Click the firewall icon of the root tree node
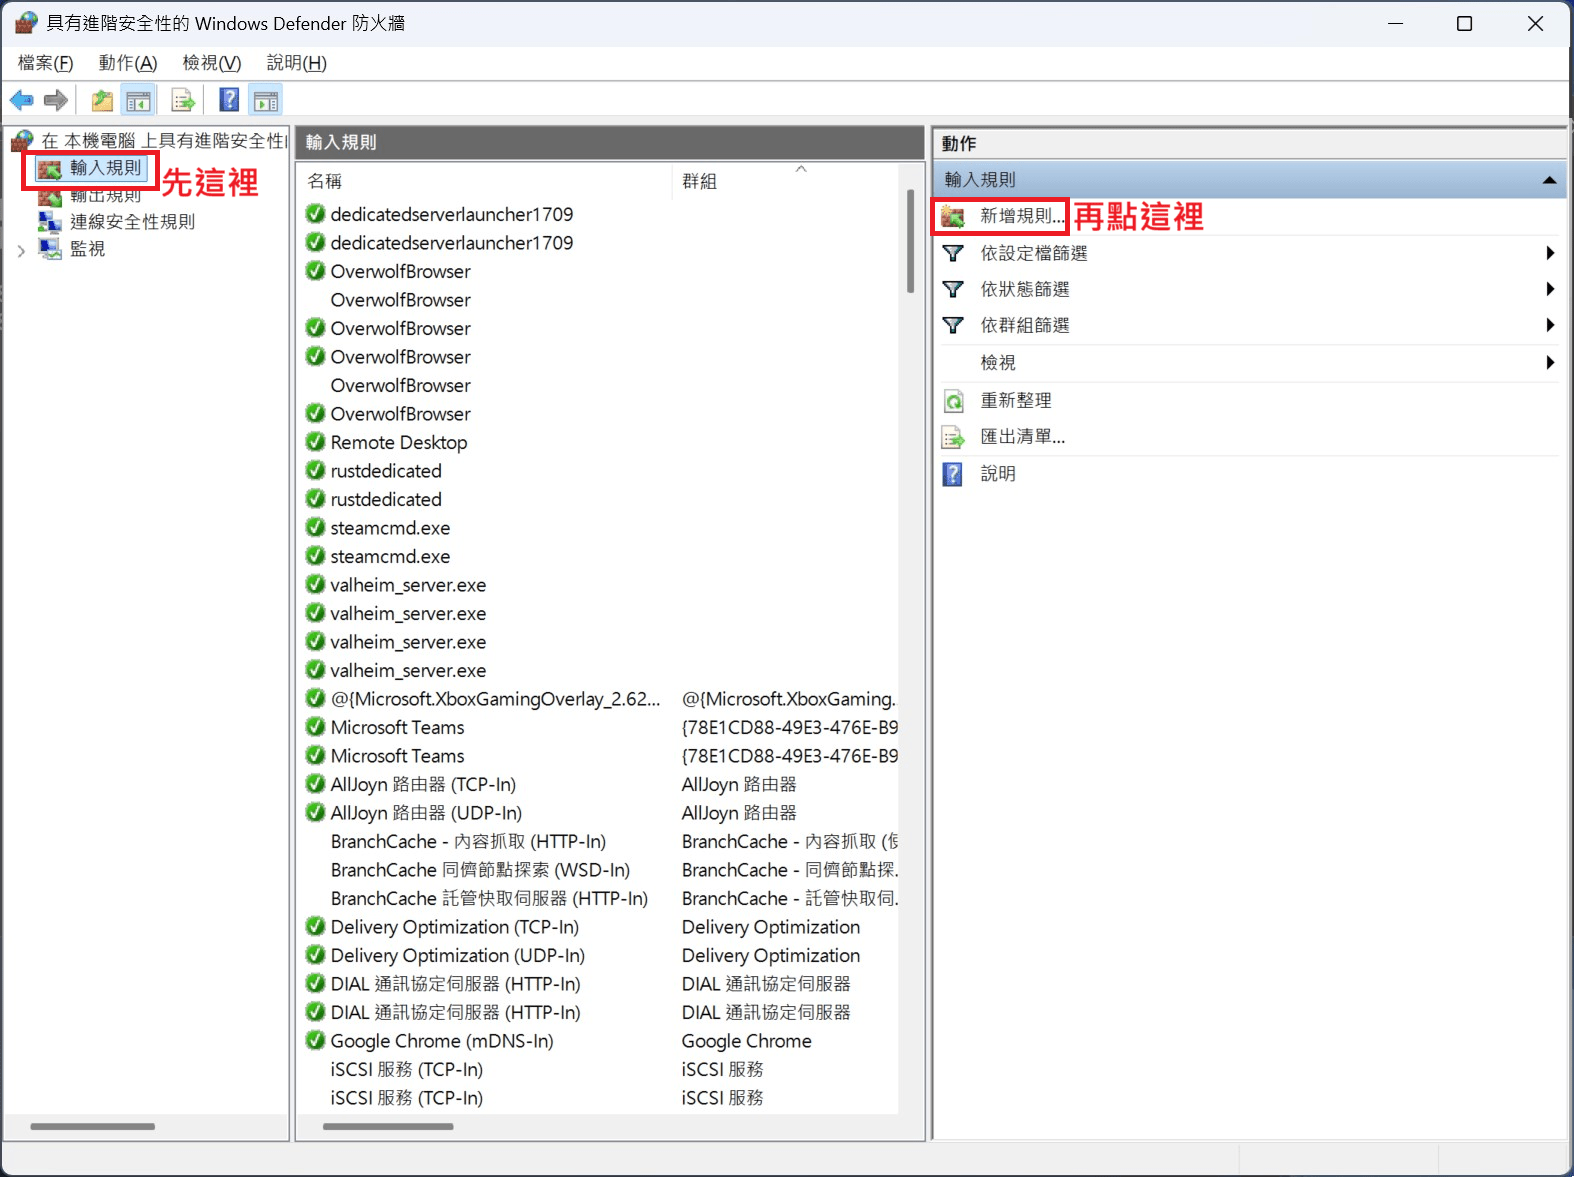Image resolution: width=1574 pixels, height=1177 pixels. (22, 140)
